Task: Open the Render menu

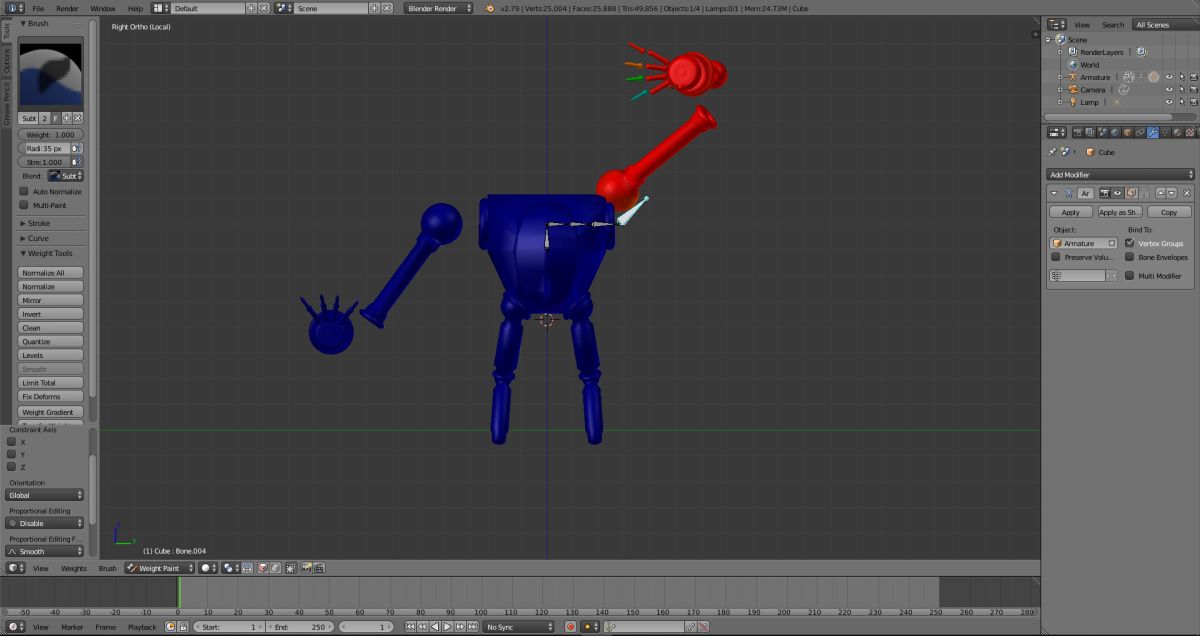Action: coord(67,8)
